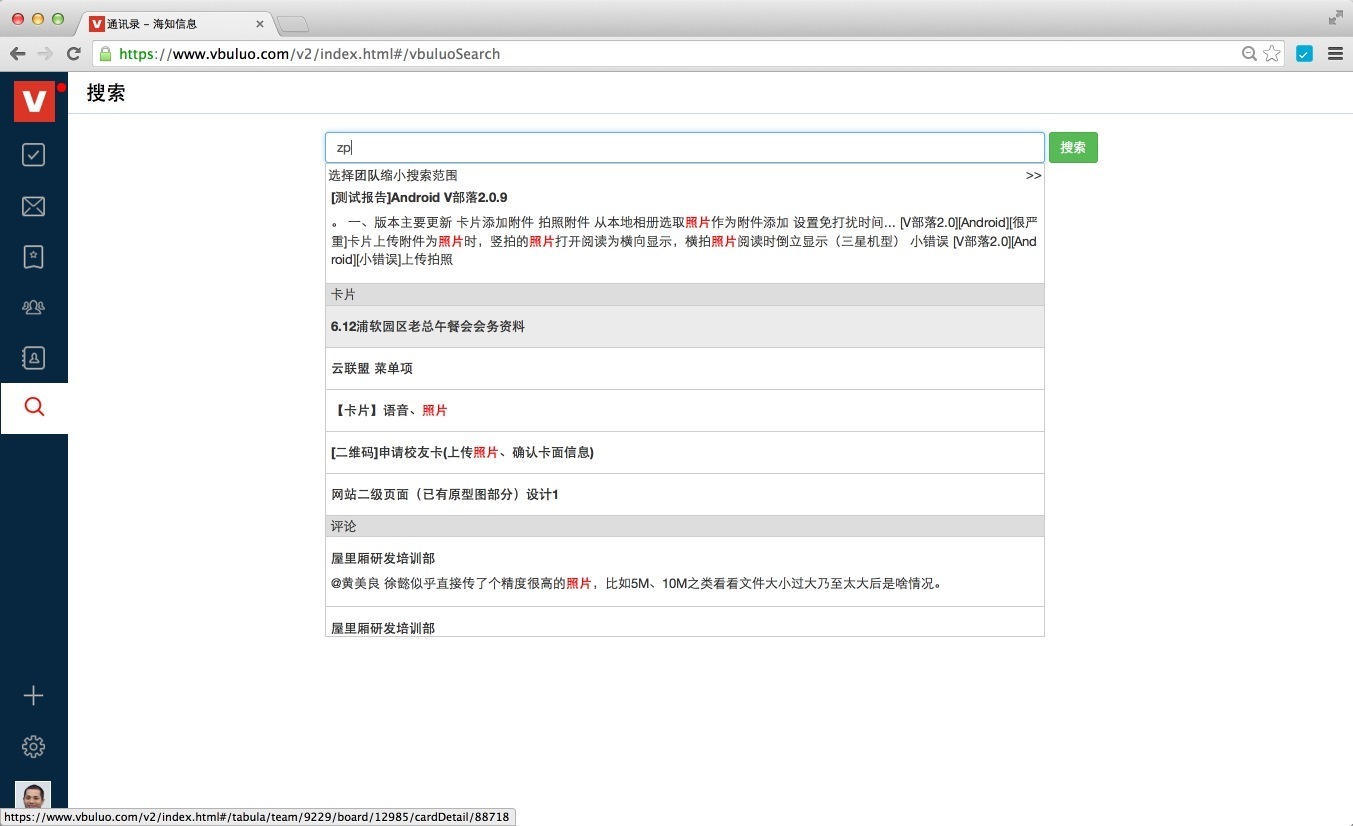The image size is (1353, 826).
Task: Open the contacts book icon in sidebar
Action: pyautogui.click(x=34, y=357)
